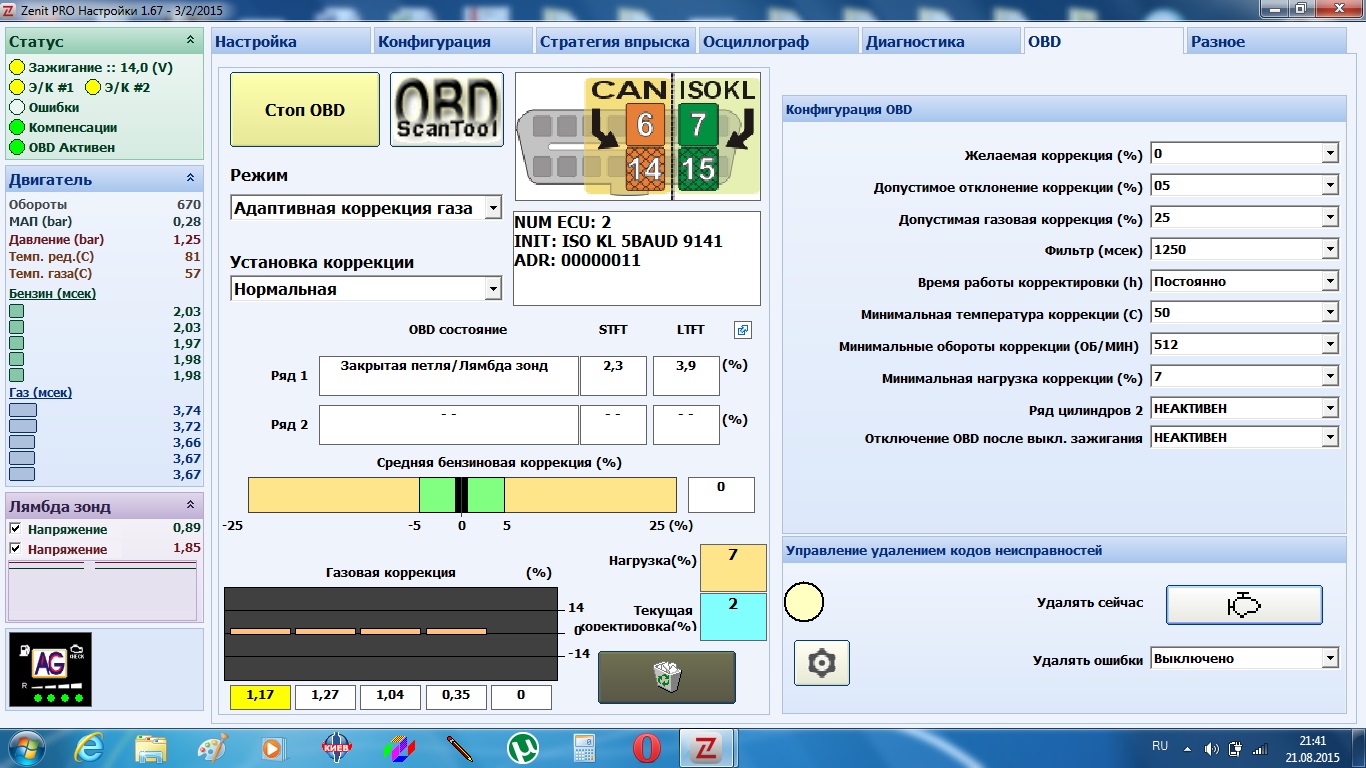Click the engine icon delete-now button

(x=1244, y=605)
